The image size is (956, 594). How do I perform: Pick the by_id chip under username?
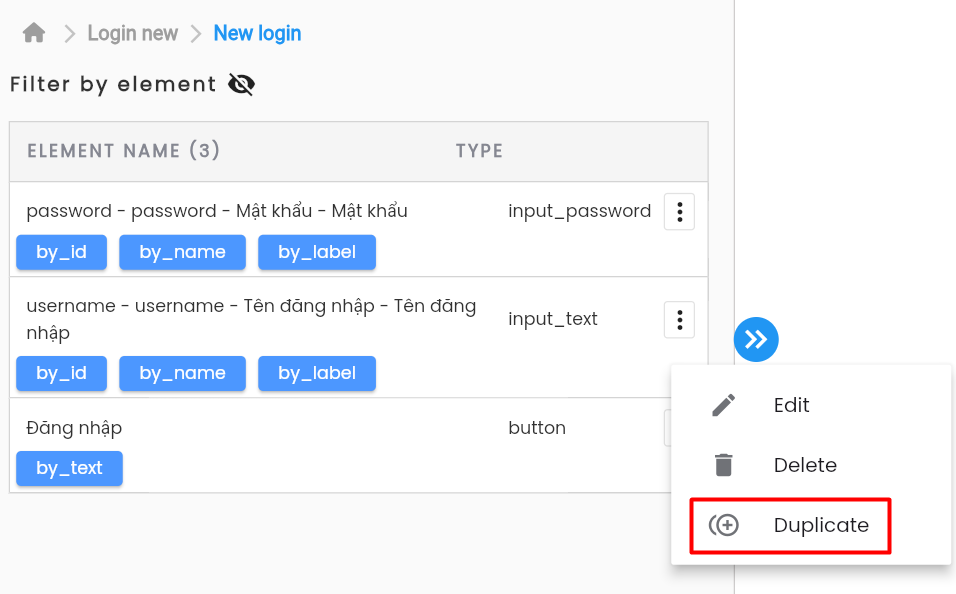pos(62,373)
